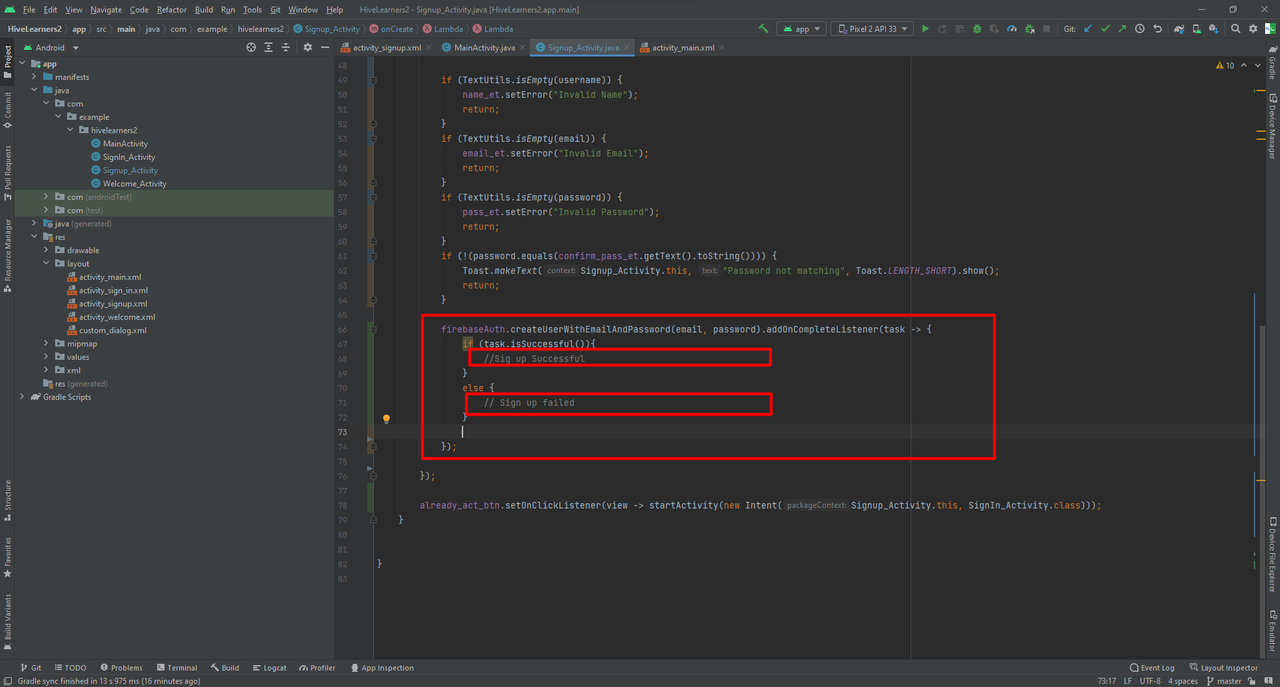Open the AVD device manager toolbar icon
The image size is (1280, 687).
(x=1197, y=29)
